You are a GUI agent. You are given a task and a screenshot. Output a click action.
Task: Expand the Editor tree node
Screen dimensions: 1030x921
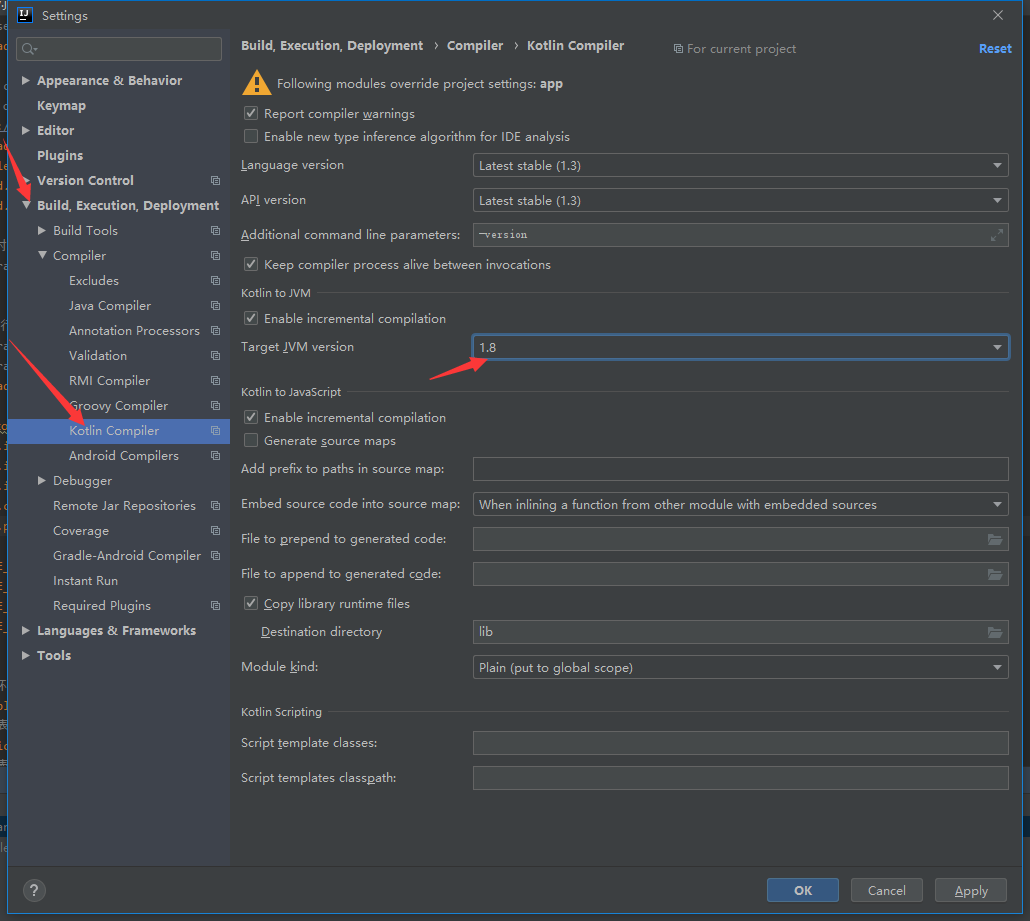pos(26,130)
